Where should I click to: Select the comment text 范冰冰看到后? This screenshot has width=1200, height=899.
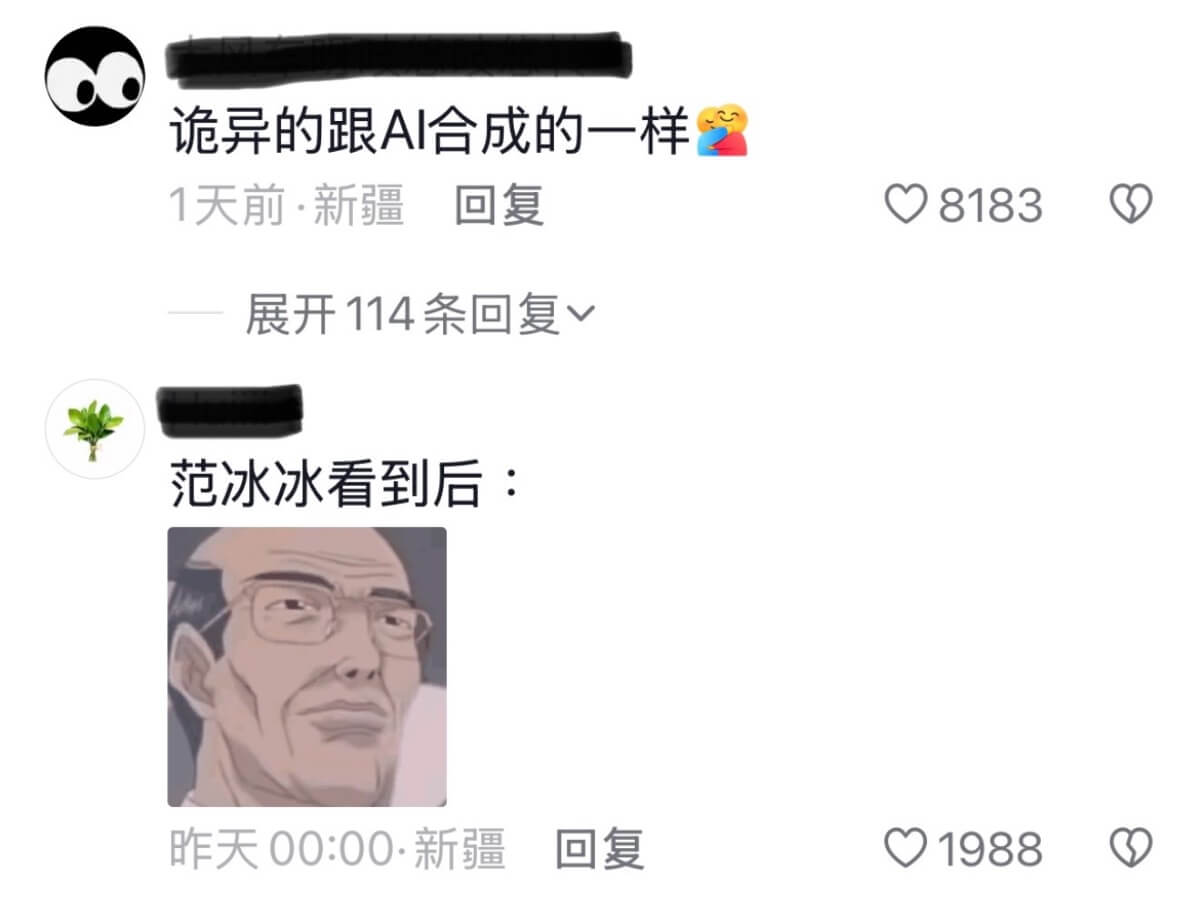(343, 487)
